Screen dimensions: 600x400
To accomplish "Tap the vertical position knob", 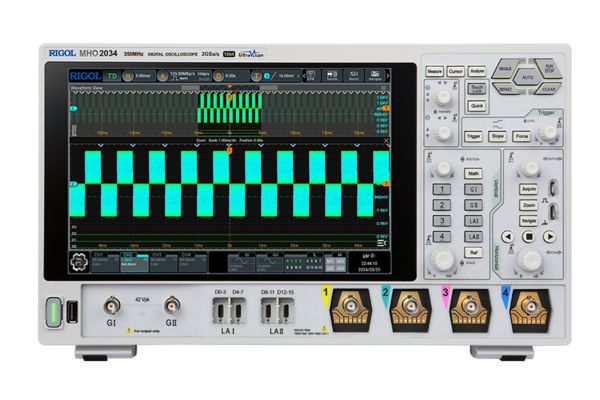I will pos(443,168).
